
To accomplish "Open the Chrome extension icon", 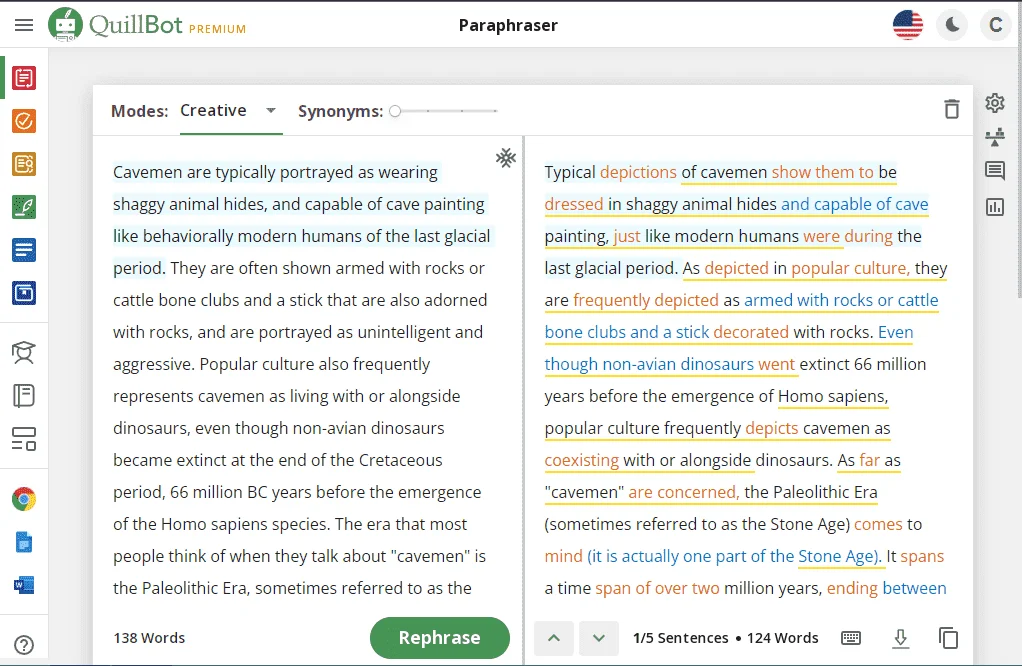I will click(x=24, y=499).
